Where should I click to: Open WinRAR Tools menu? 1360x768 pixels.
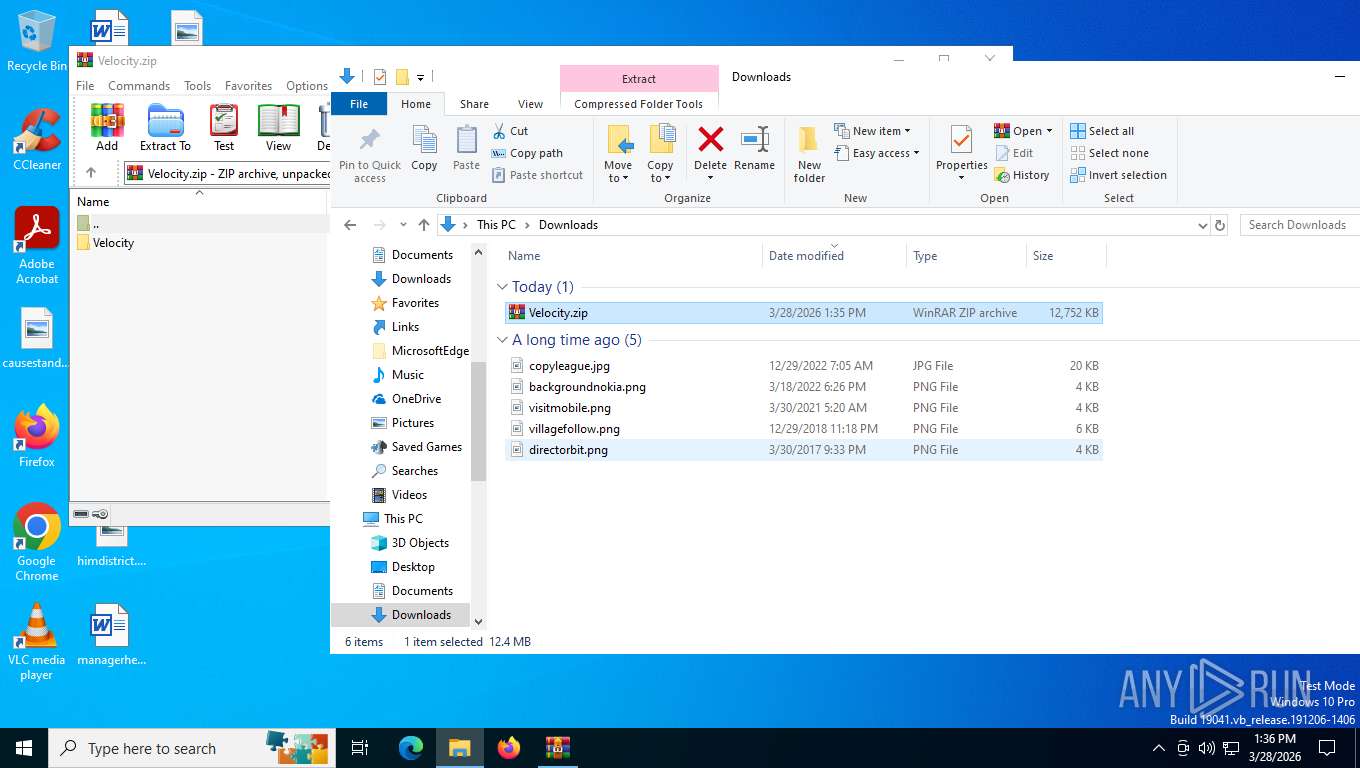tap(197, 86)
